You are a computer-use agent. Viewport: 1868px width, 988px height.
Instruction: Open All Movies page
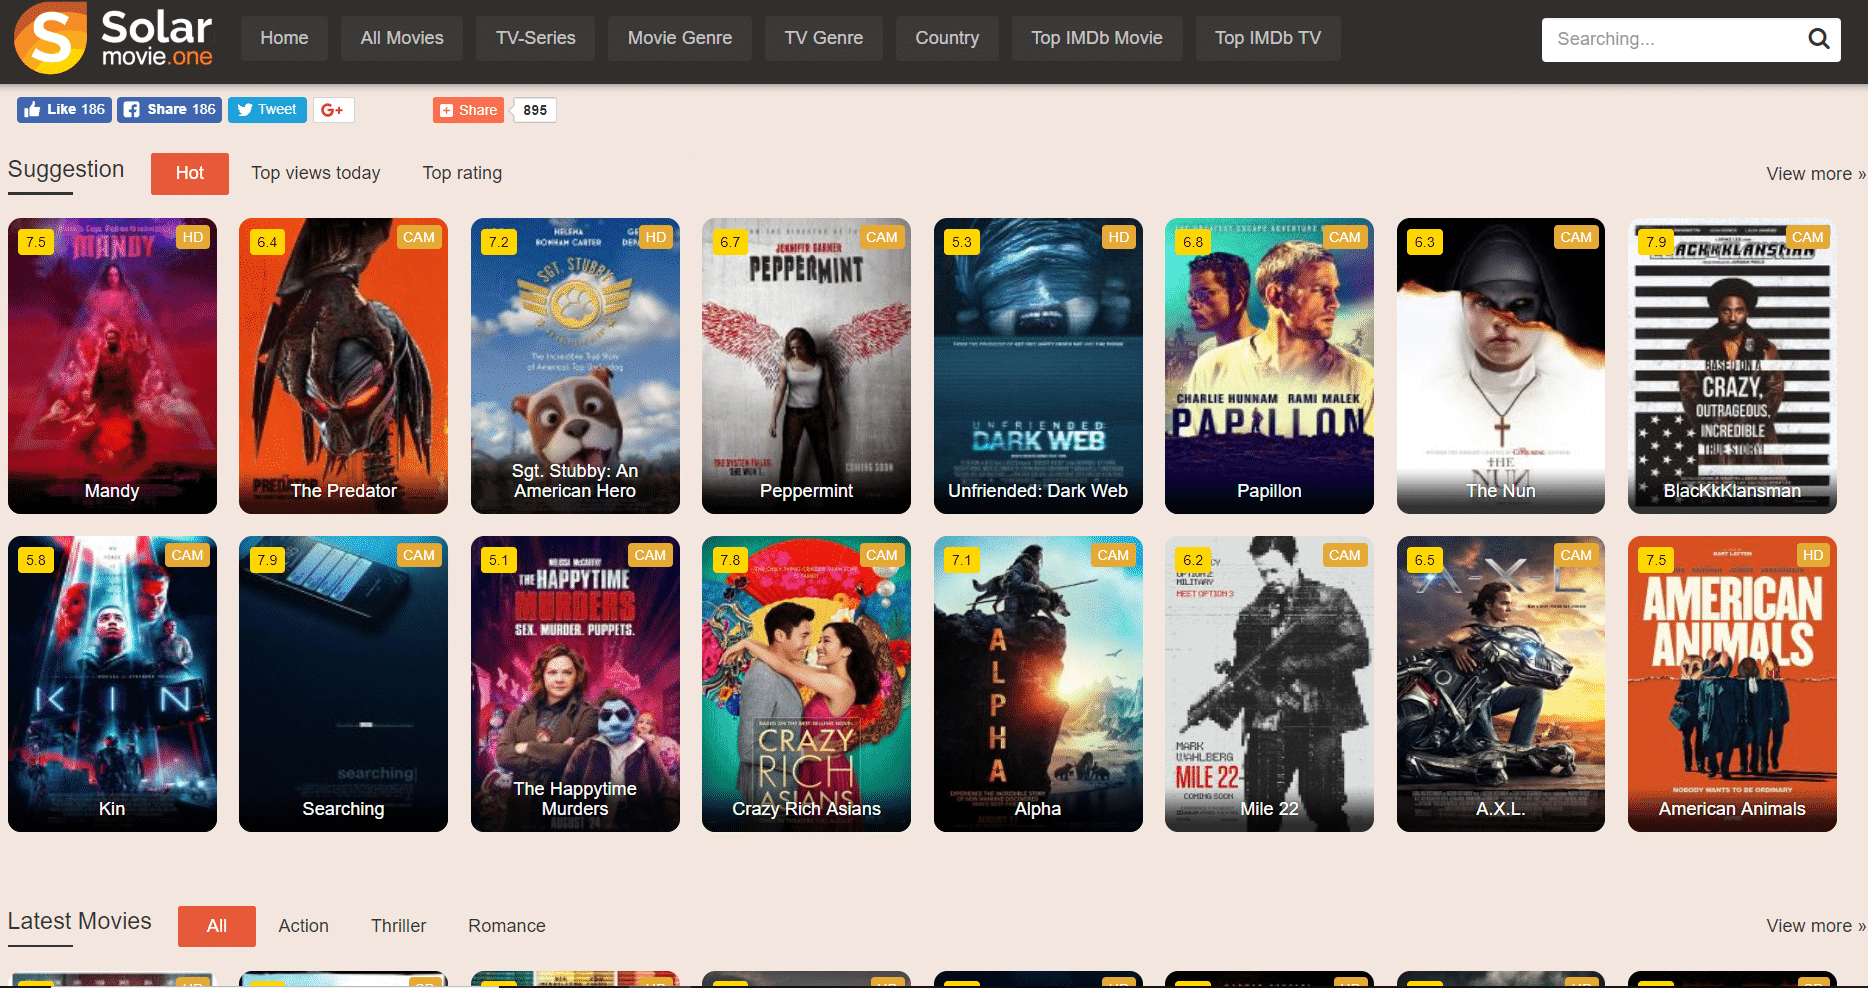point(402,38)
